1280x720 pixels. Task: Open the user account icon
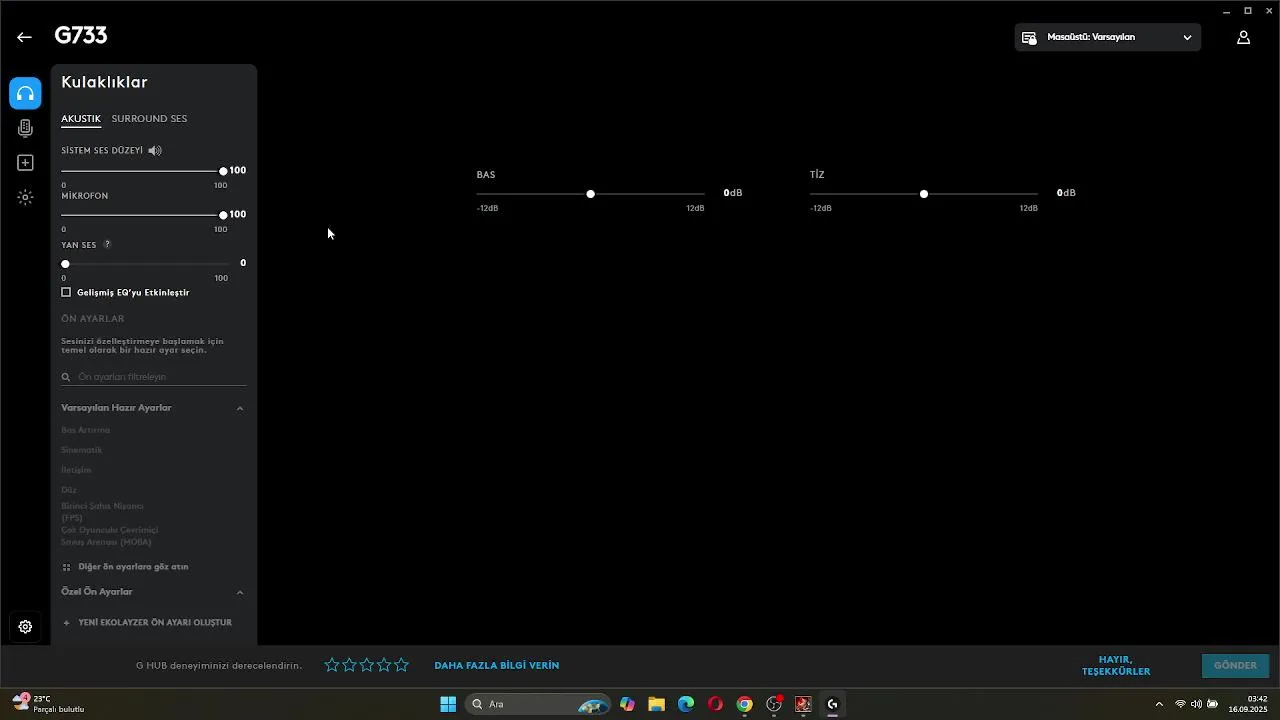coord(1243,37)
